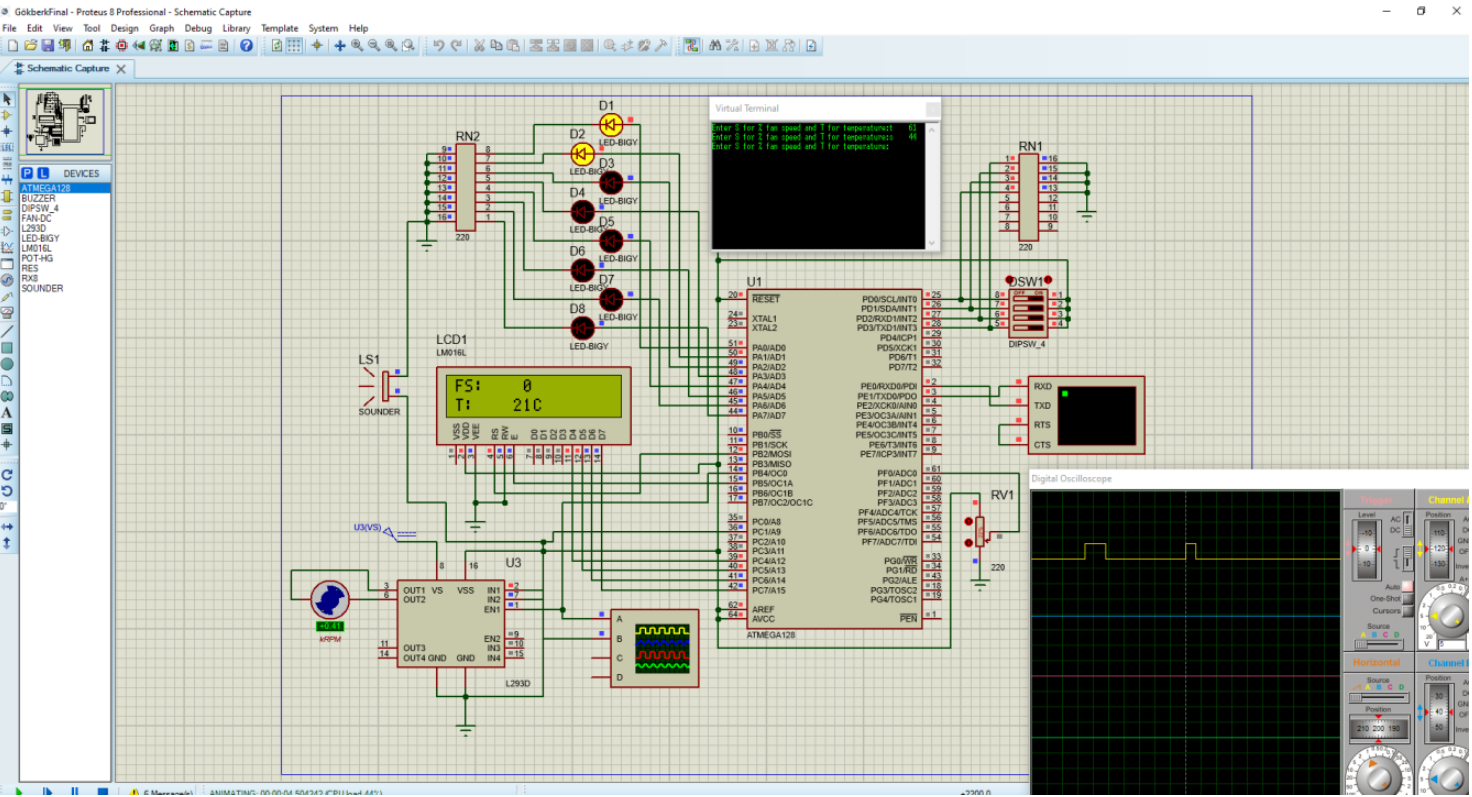Enable One-Shot trigger on oscilloscope
This screenshot has width=1472, height=797.
(1408, 598)
